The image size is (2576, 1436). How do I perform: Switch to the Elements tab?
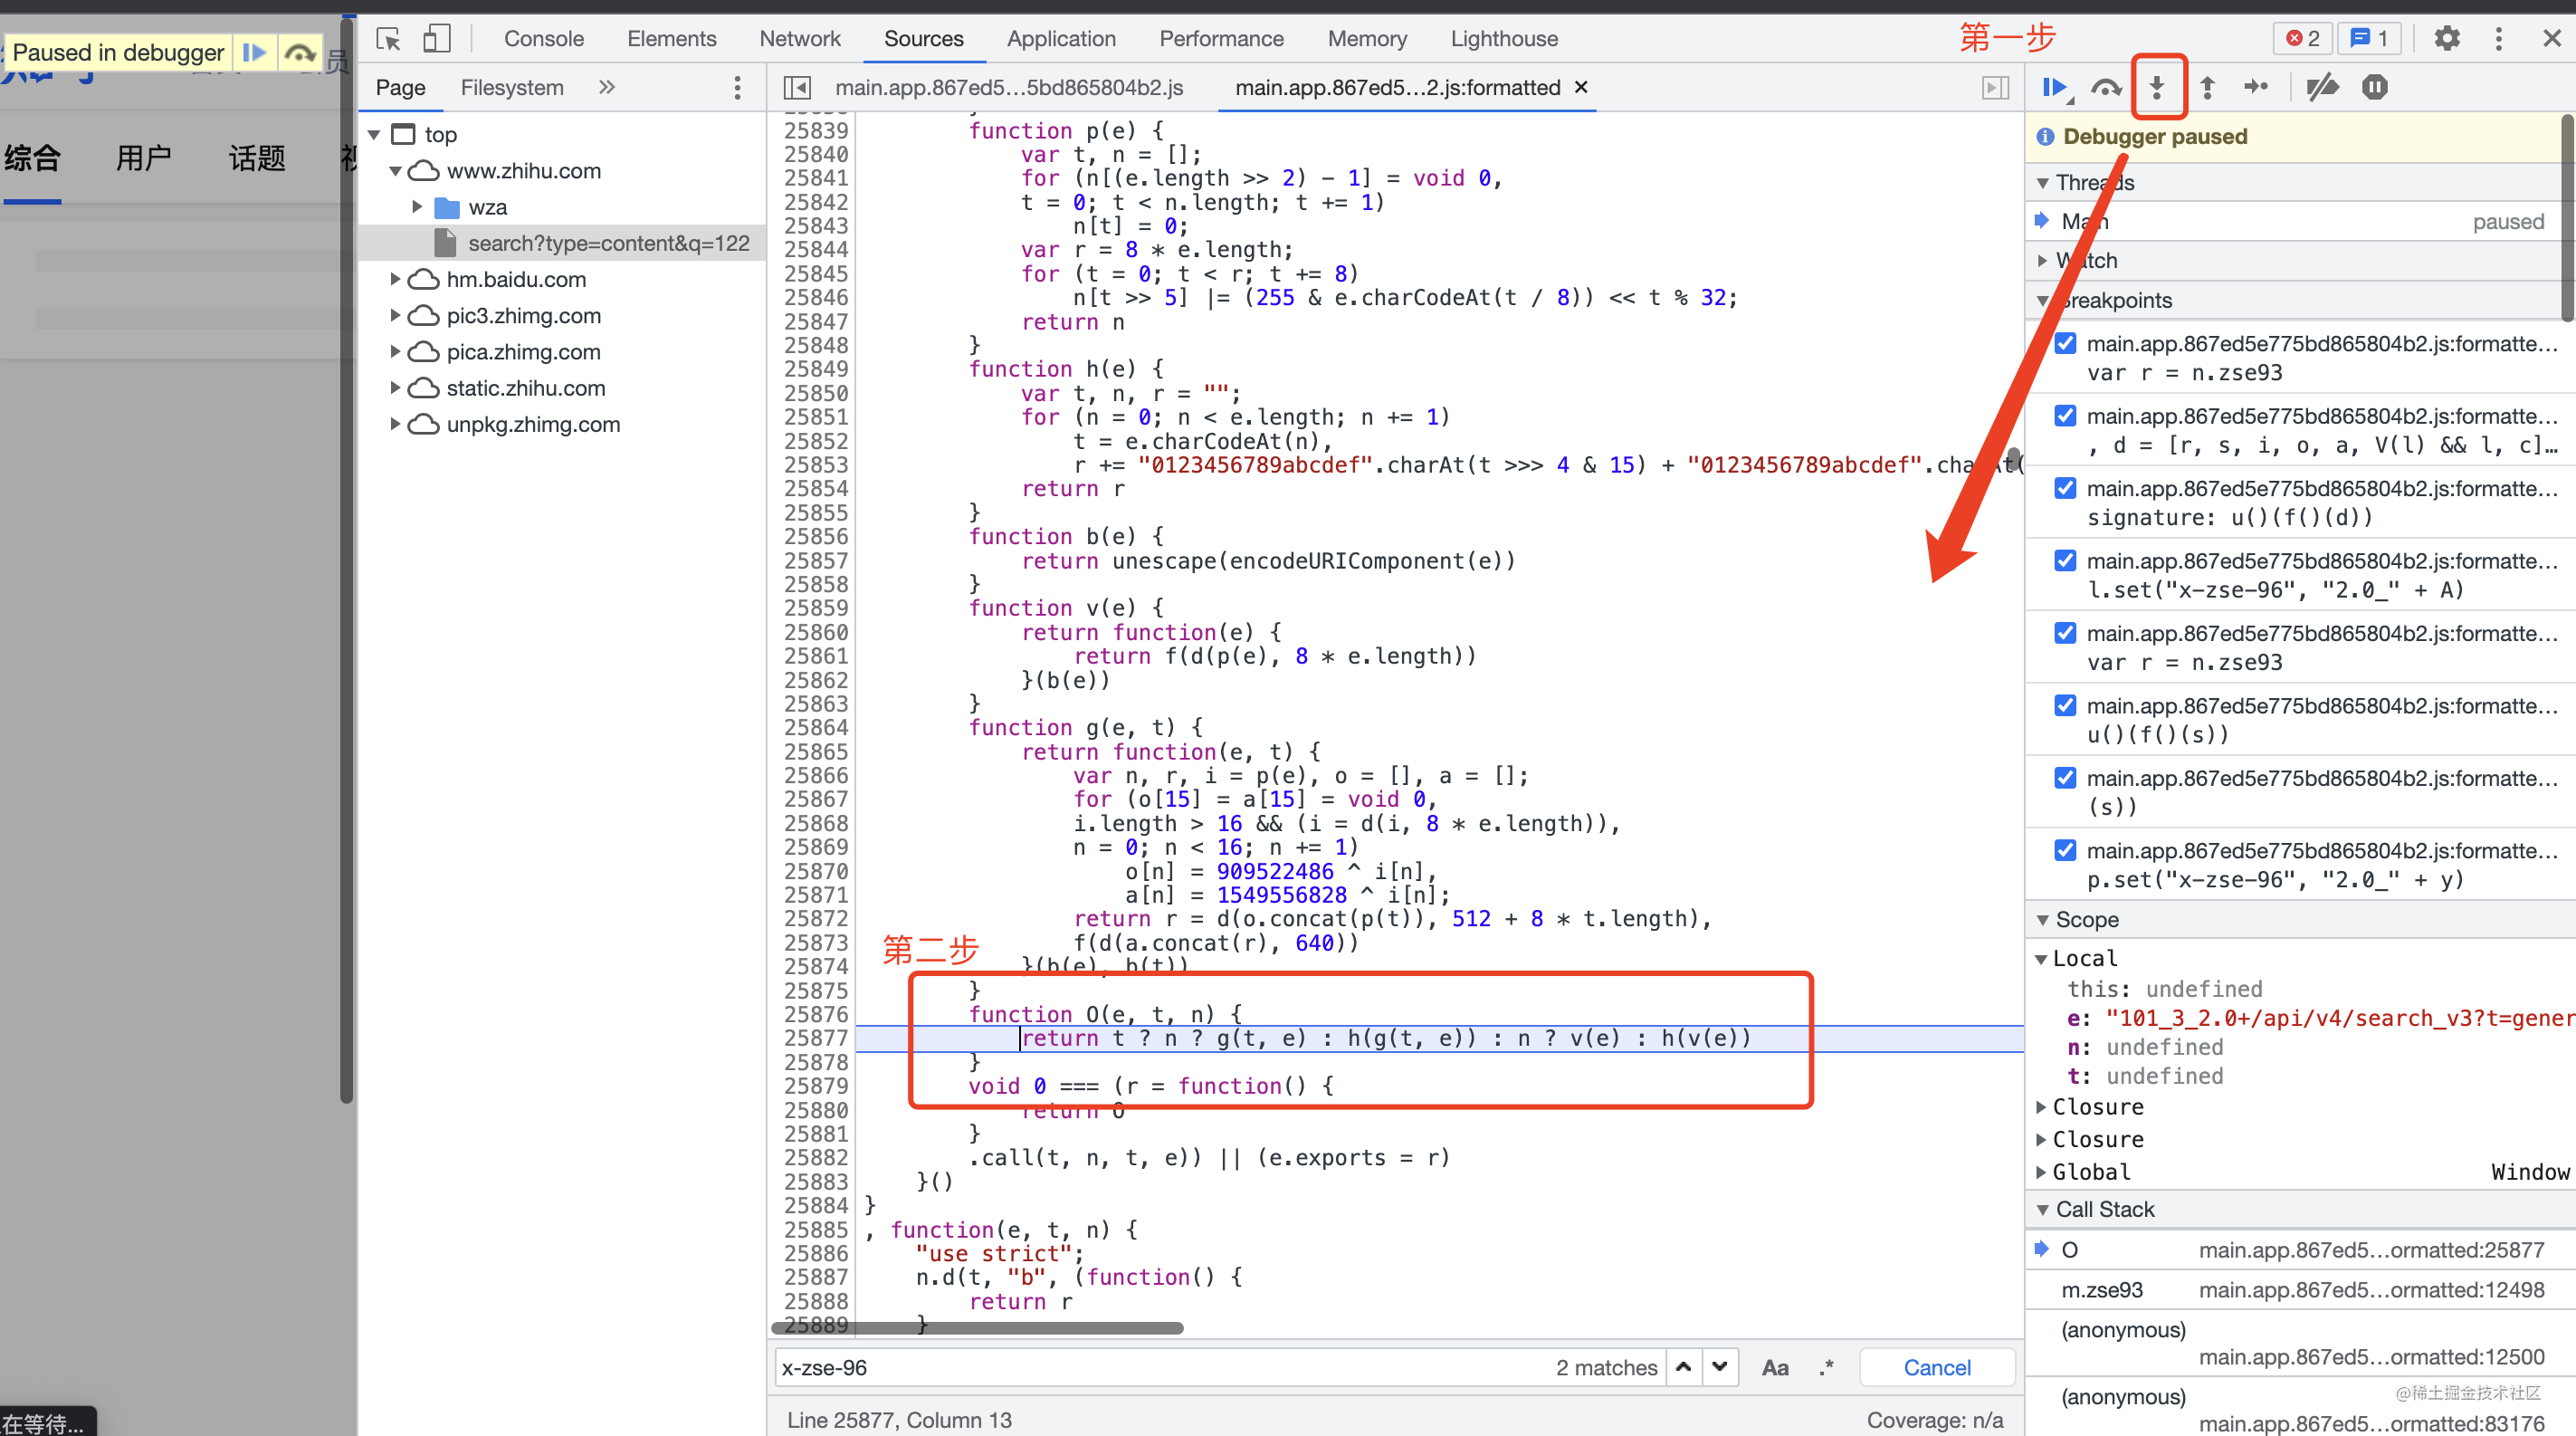coord(671,39)
